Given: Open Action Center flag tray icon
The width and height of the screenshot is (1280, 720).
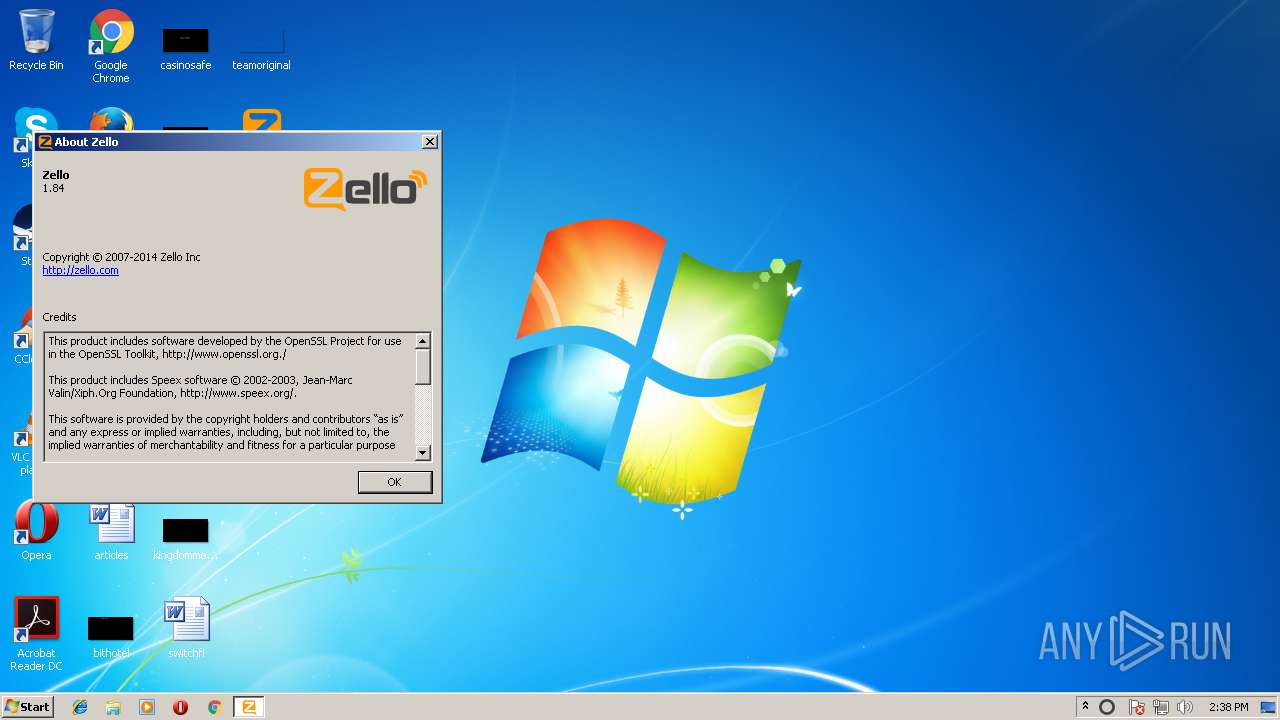Looking at the screenshot, I should click(x=1137, y=707).
